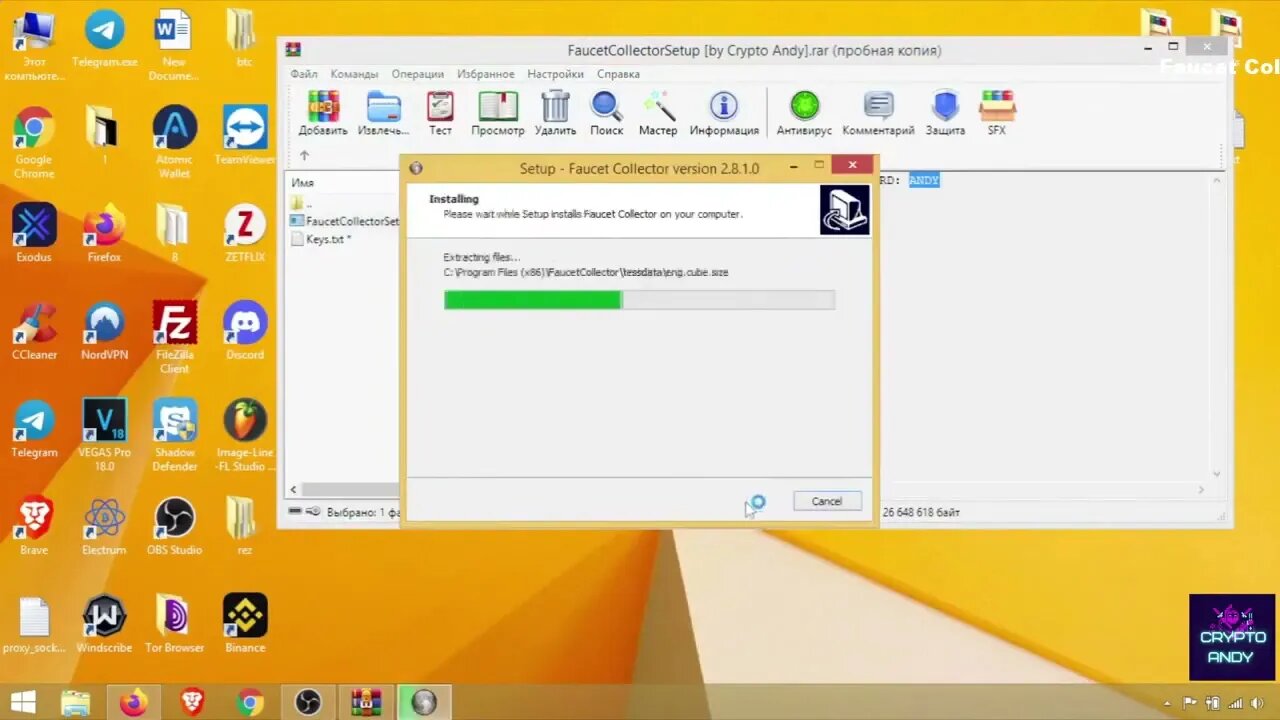The image size is (1280, 720).
Task: Open the Команды menu
Action: pos(354,74)
